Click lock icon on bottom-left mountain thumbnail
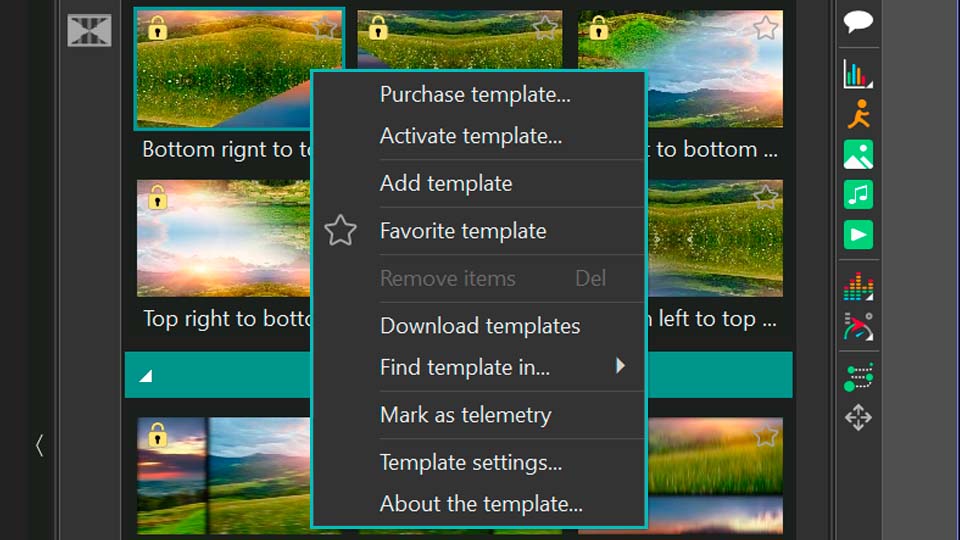 157,435
